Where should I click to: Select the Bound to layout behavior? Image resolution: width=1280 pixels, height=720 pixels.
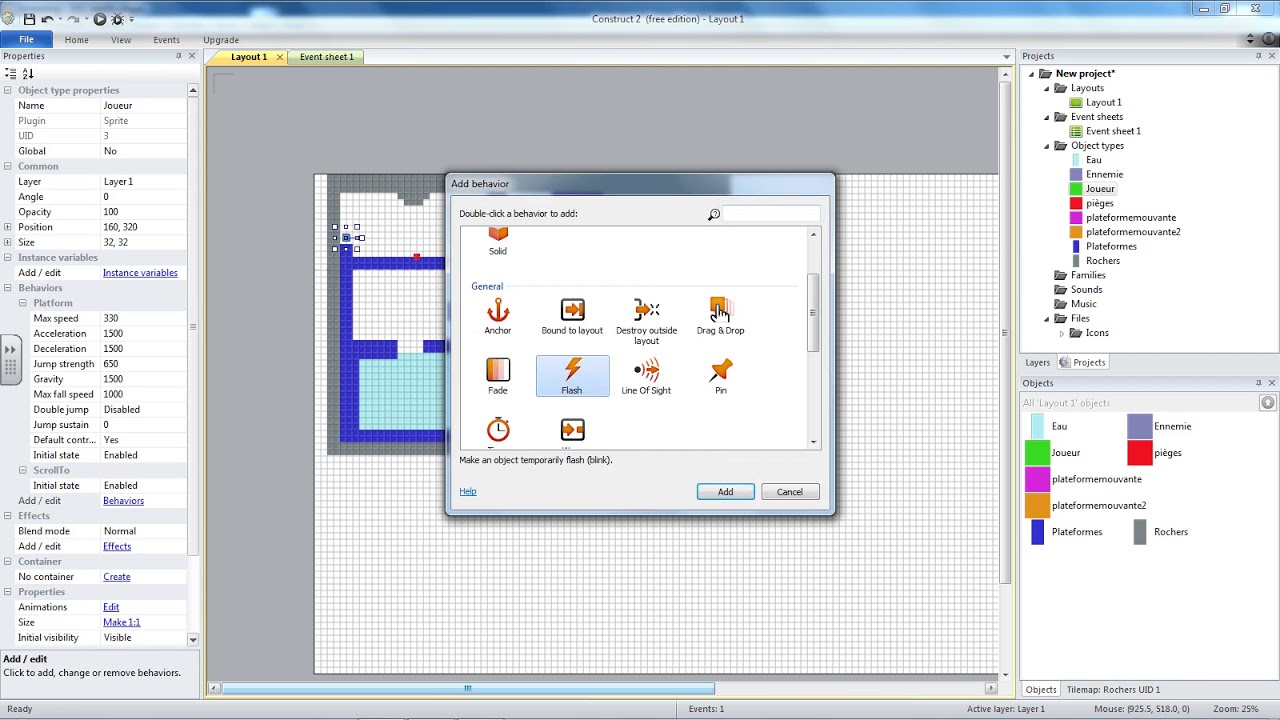572,317
